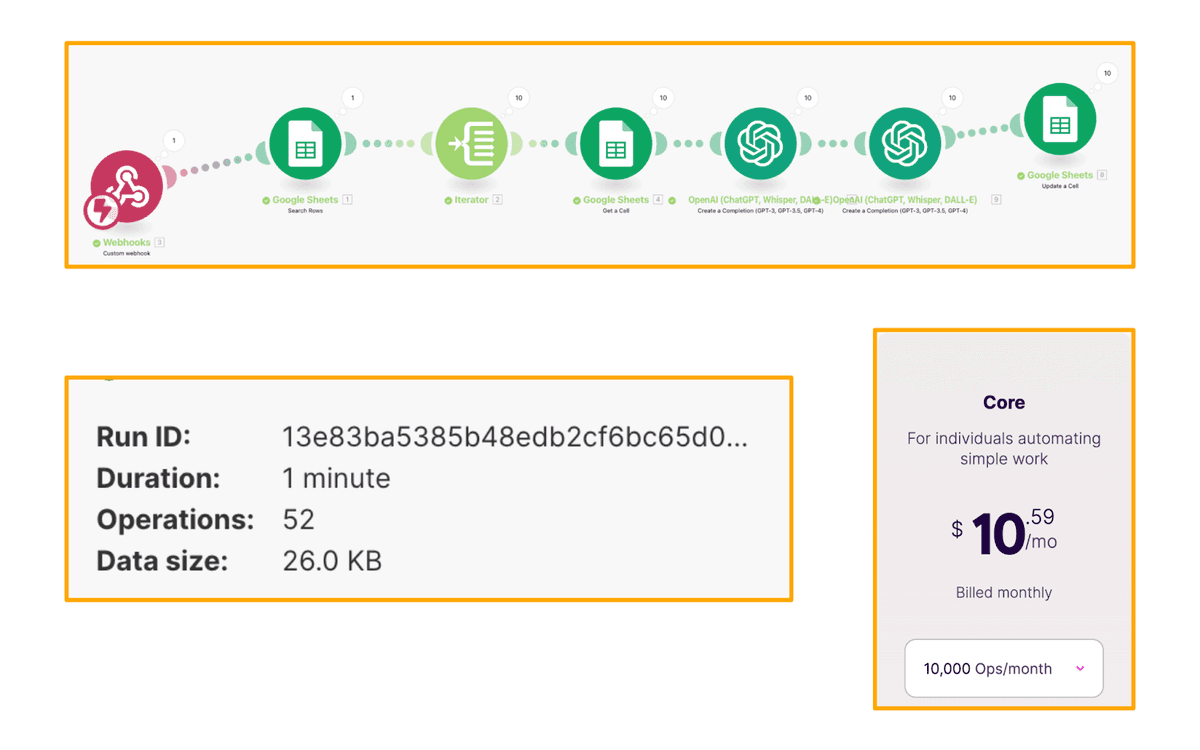Click the Core plan $10.59 price
1200x750 pixels.
pyautogui.click(x=1003, y=533)
